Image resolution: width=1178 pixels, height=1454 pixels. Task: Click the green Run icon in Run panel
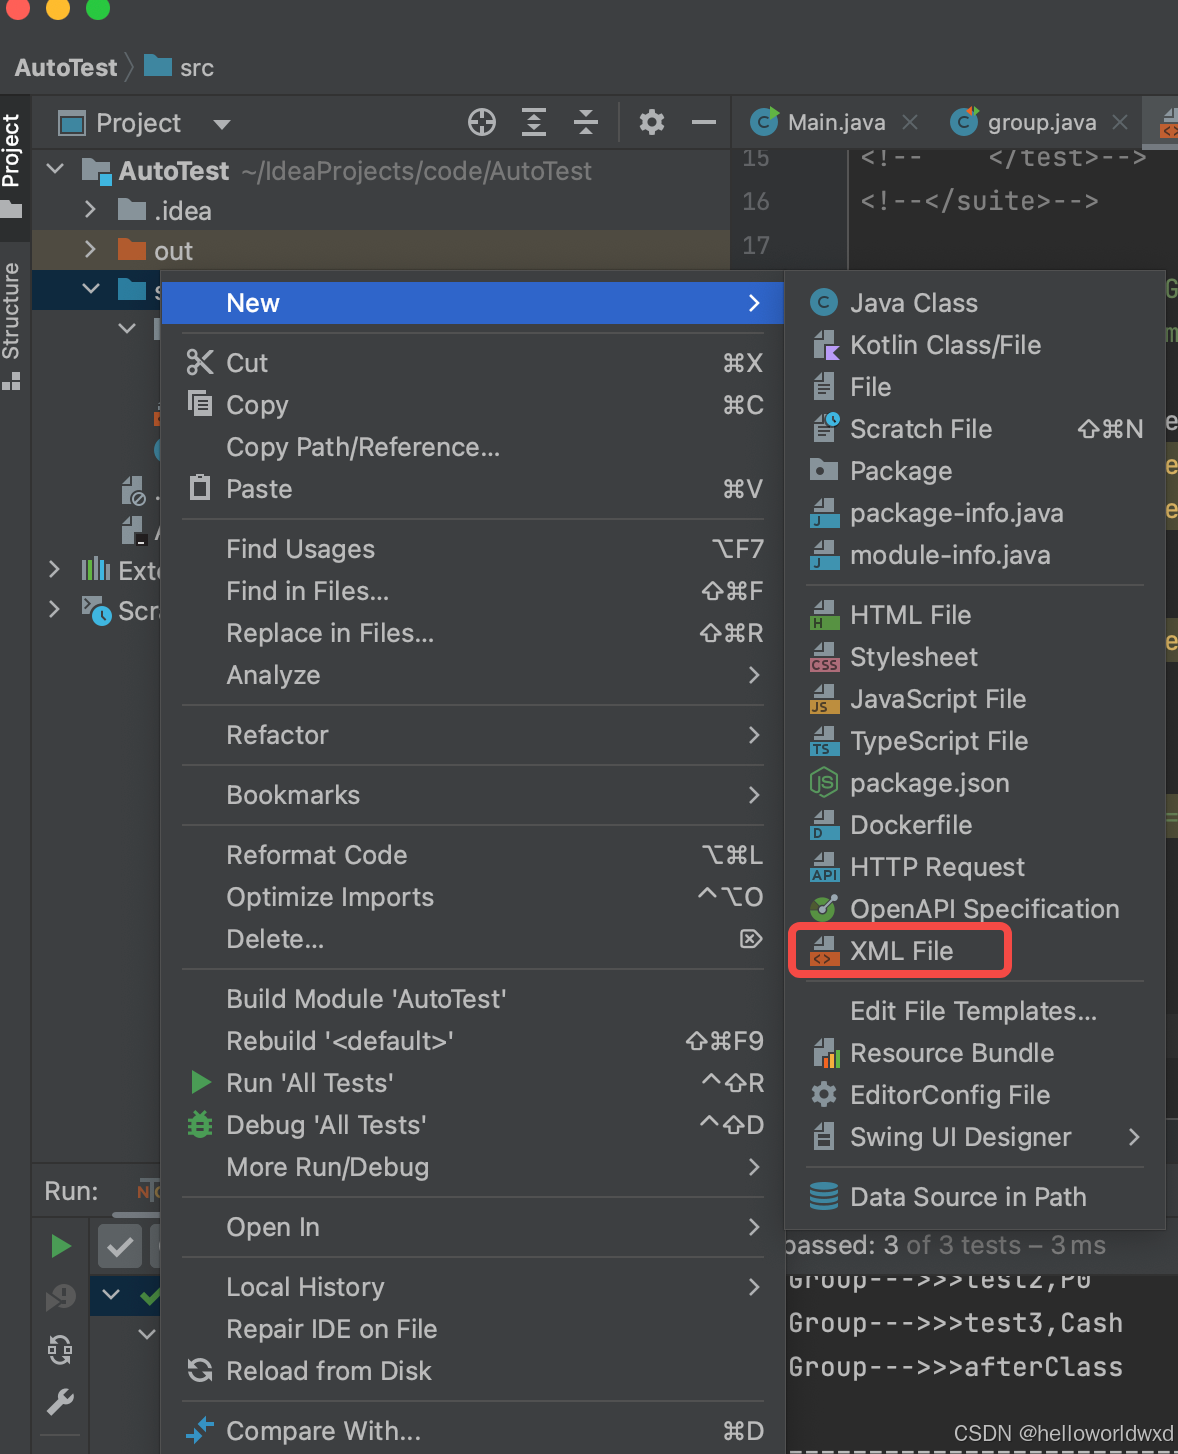pyautogui.click(x=61, y=1246)
